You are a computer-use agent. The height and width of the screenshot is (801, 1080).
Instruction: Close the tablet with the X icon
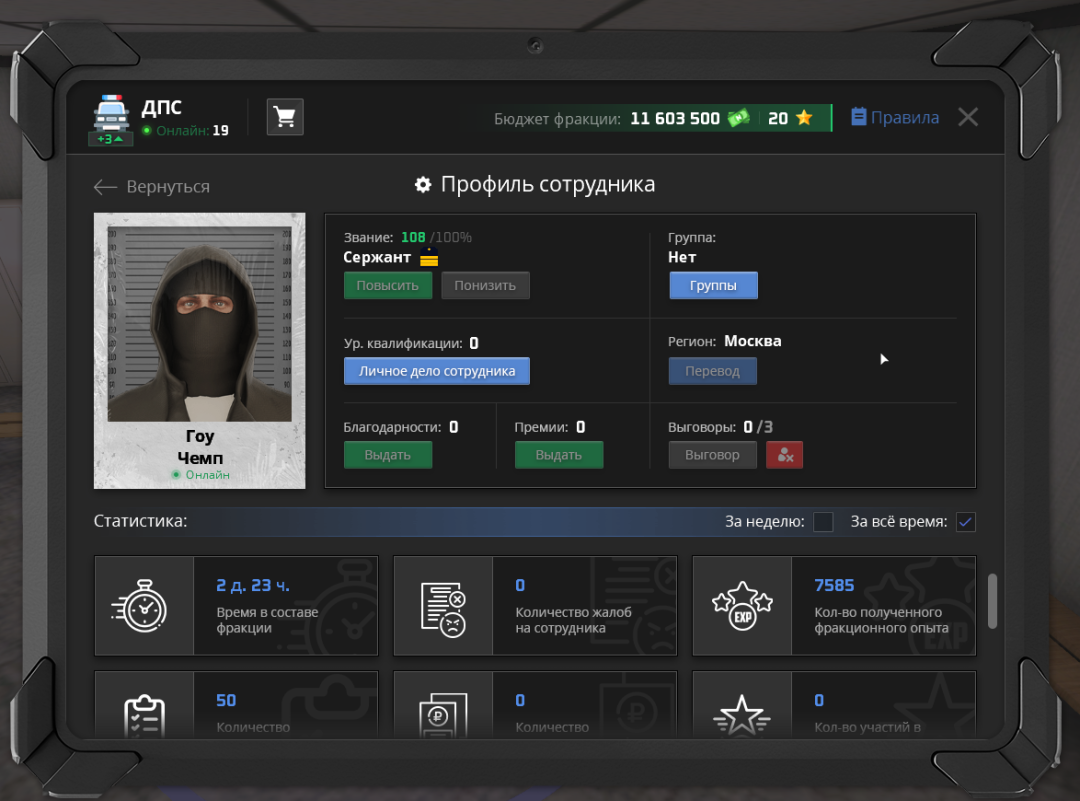click(x=968, y=117)
